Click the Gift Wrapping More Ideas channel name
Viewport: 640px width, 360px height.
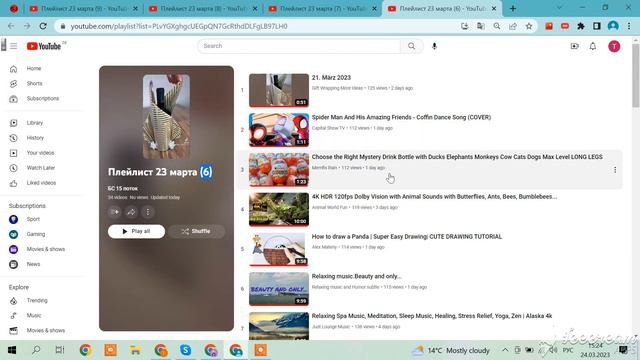click(337, 88)
